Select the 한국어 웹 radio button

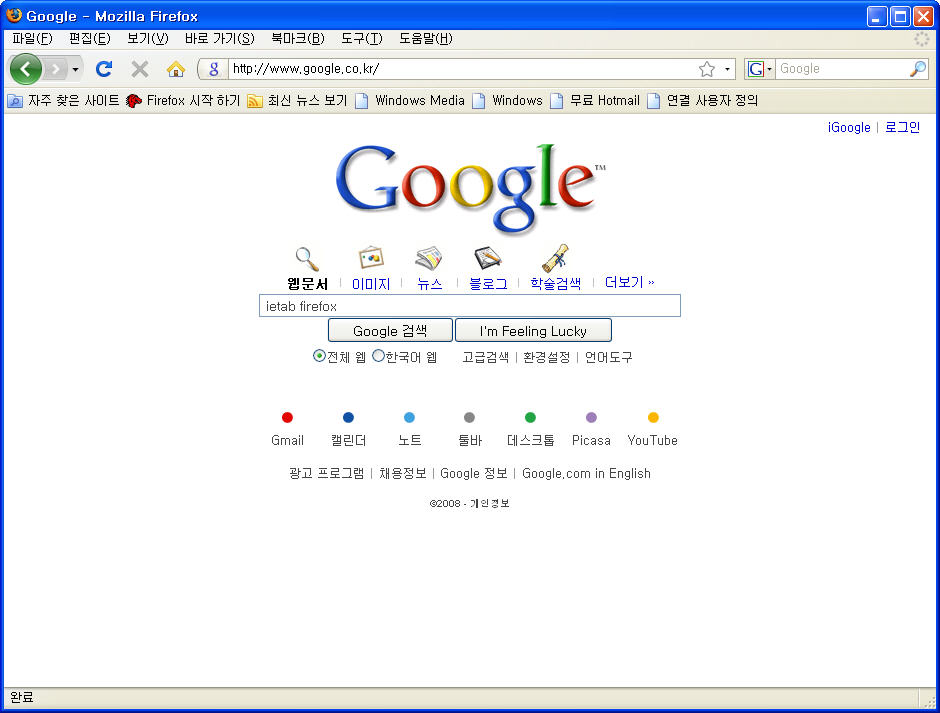(x=379, y=356)
